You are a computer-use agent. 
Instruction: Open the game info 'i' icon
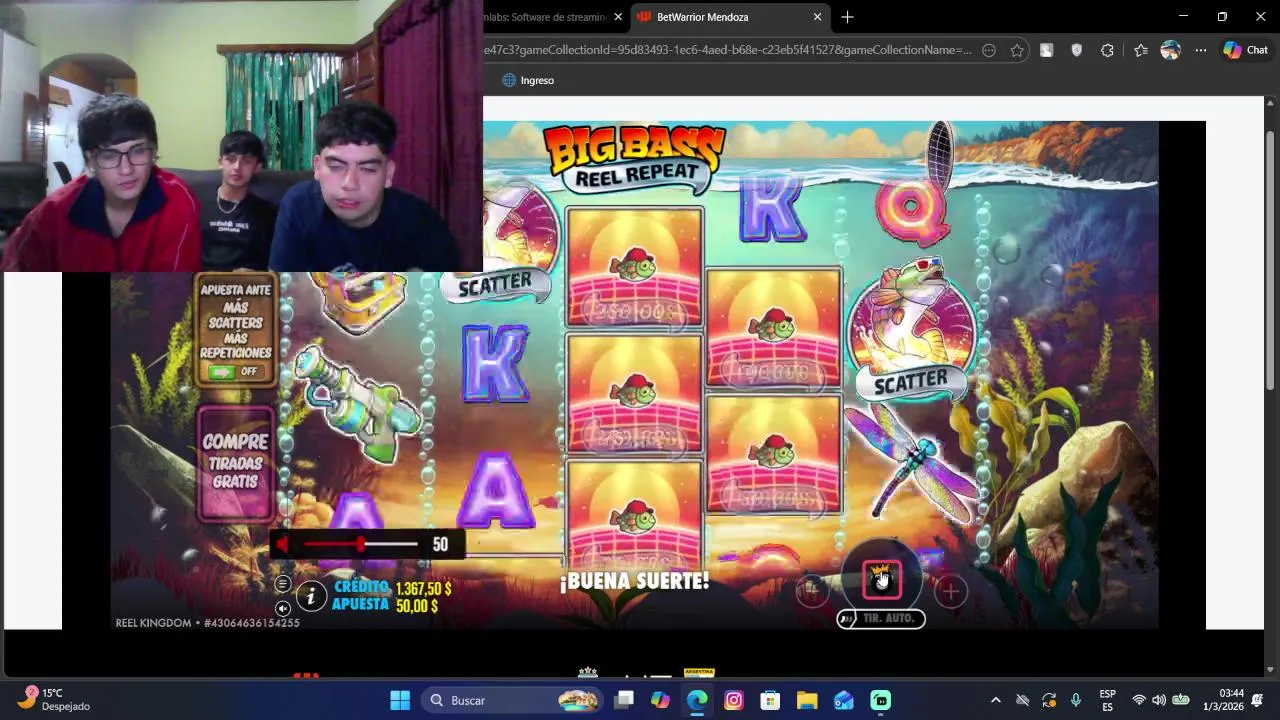pyautogui.click(x=311, y=596)
